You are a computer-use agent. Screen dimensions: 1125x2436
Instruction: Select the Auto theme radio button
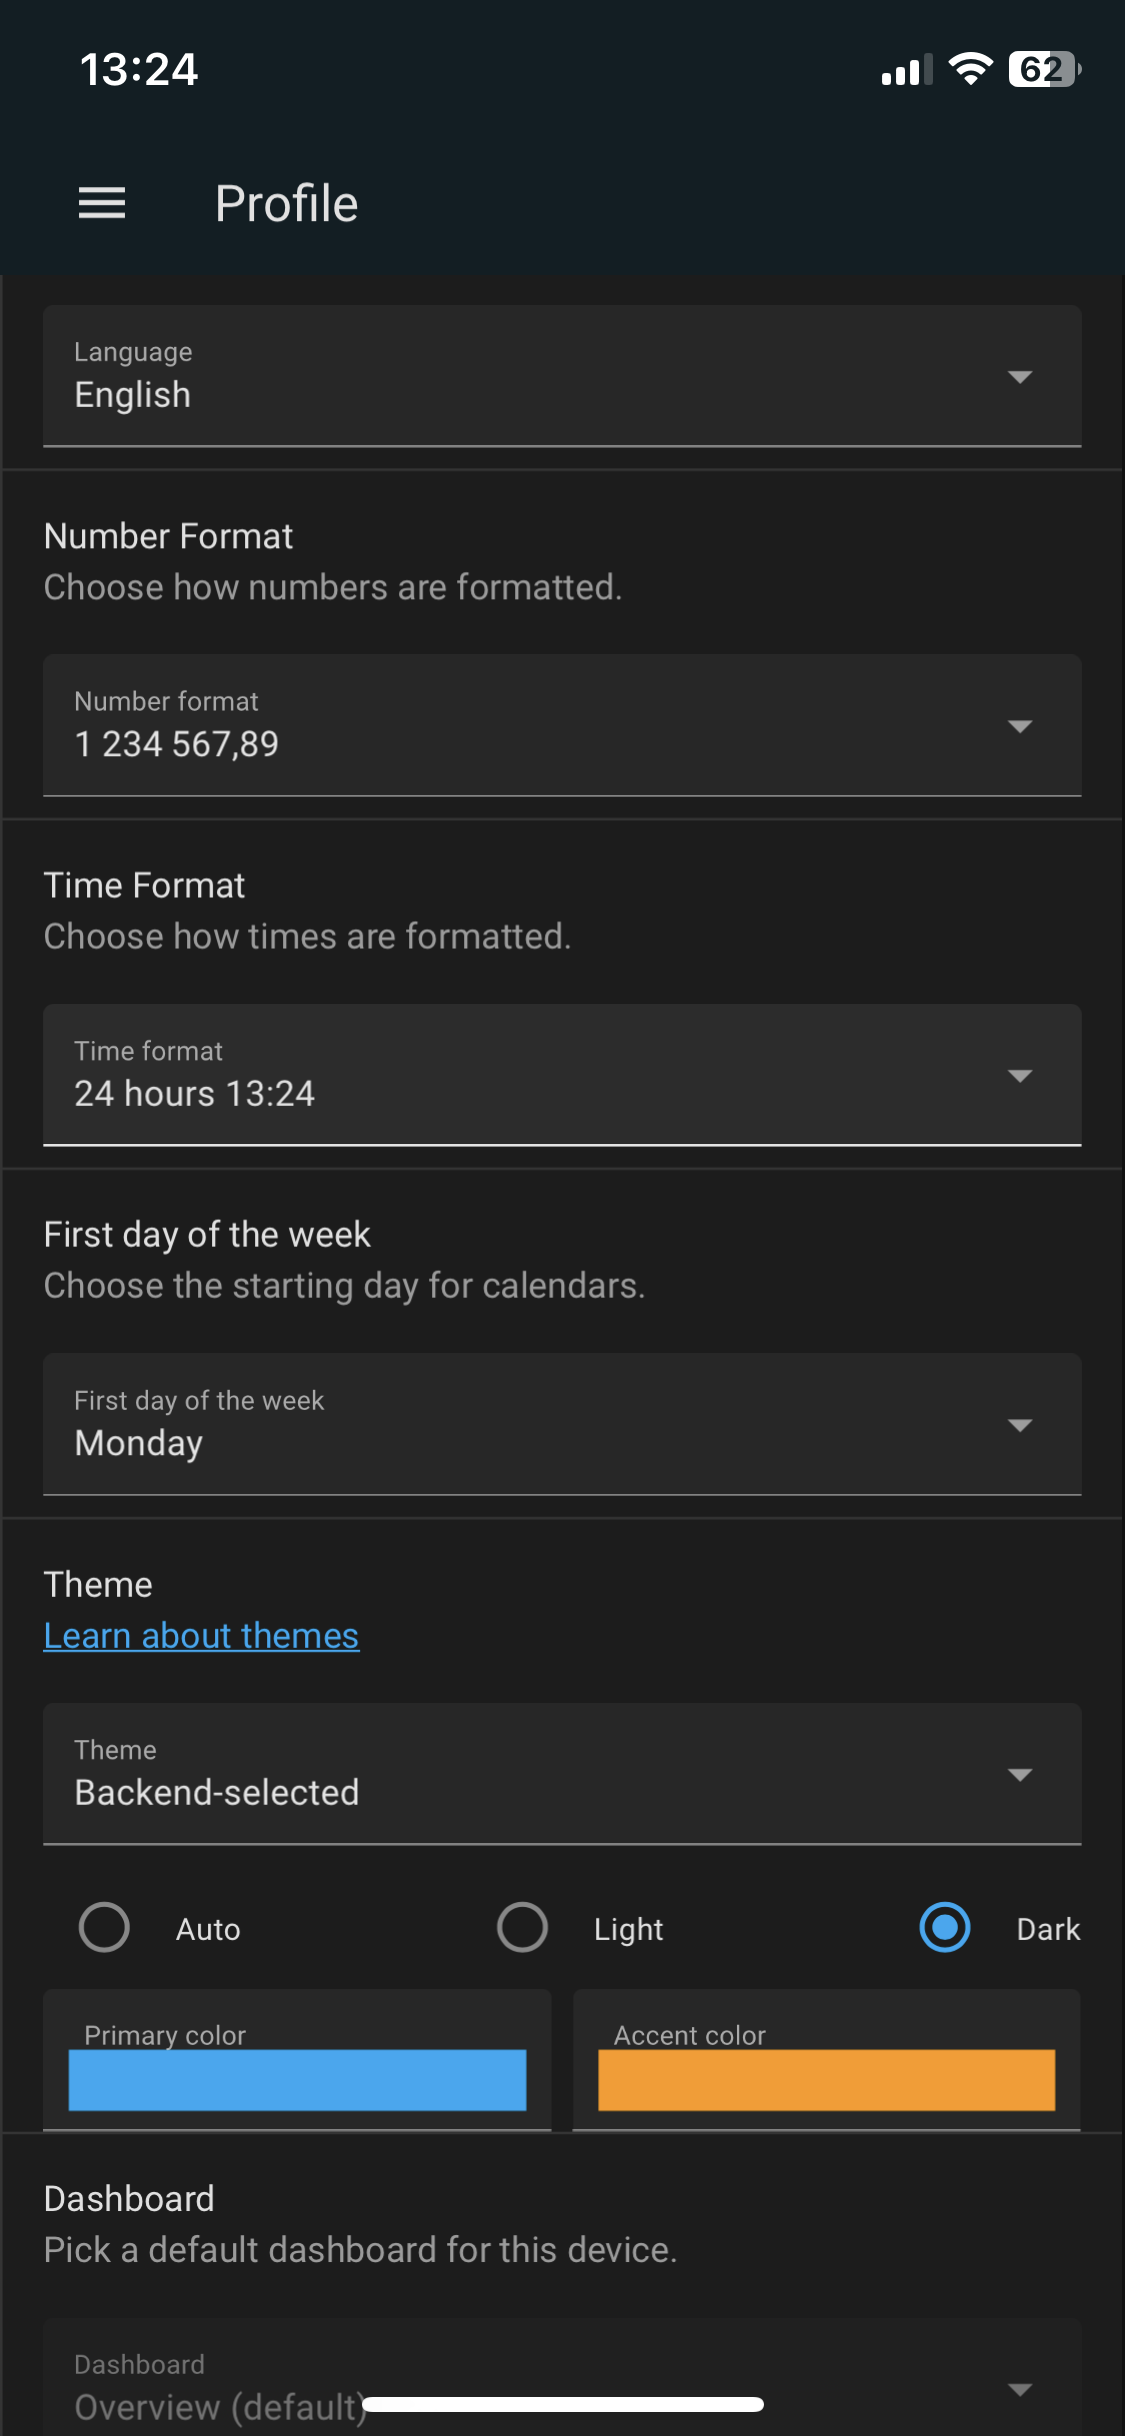click(x=104, y=1927)
